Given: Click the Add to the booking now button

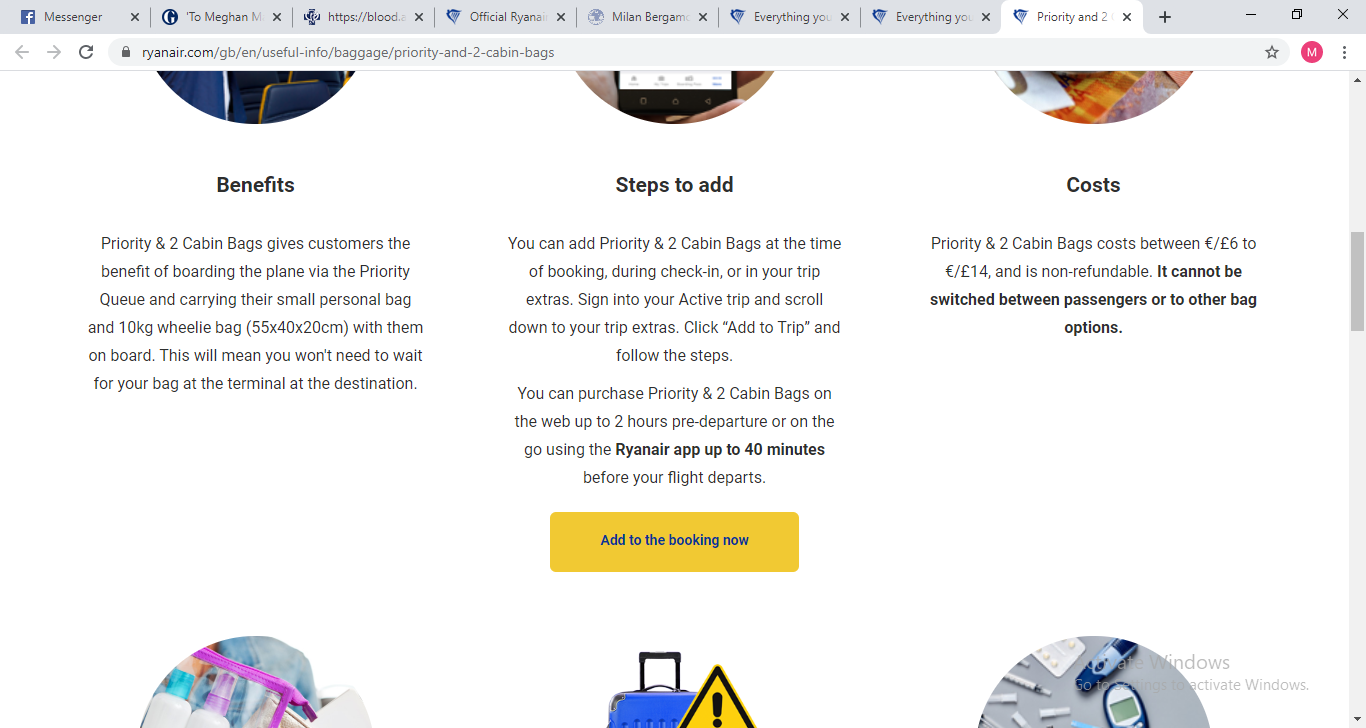Looking at the screenshot, I should tap(674, 541).
